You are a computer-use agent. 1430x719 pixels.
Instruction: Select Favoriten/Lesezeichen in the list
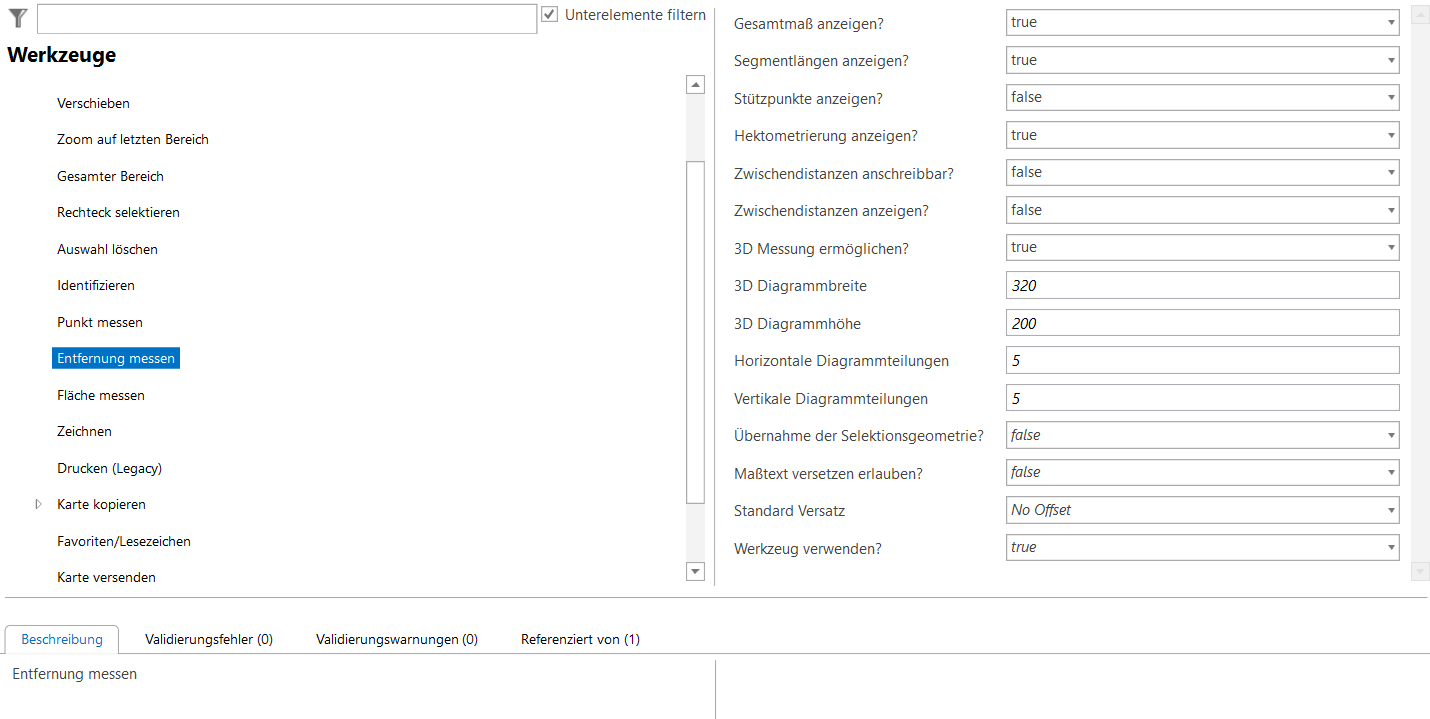click(124, 541)
